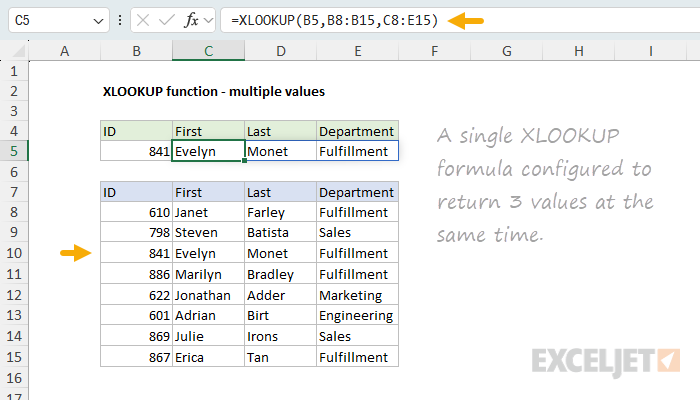Select the cell containing Batista
Image resolution: width=700 pixels, height=400 pixels.
(281, 233)
